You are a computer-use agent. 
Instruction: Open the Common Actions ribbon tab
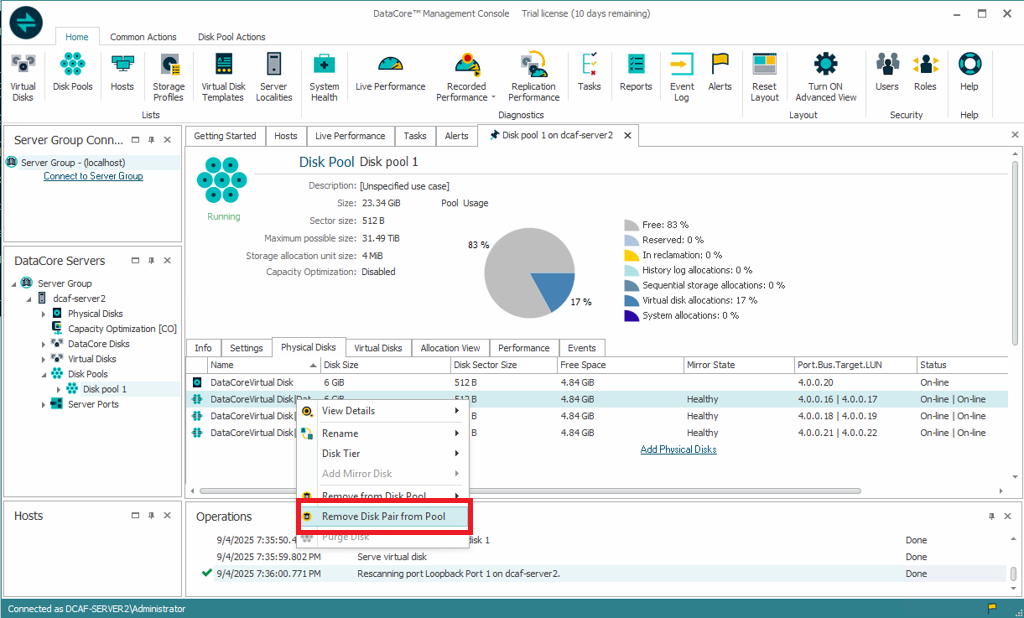143,37
